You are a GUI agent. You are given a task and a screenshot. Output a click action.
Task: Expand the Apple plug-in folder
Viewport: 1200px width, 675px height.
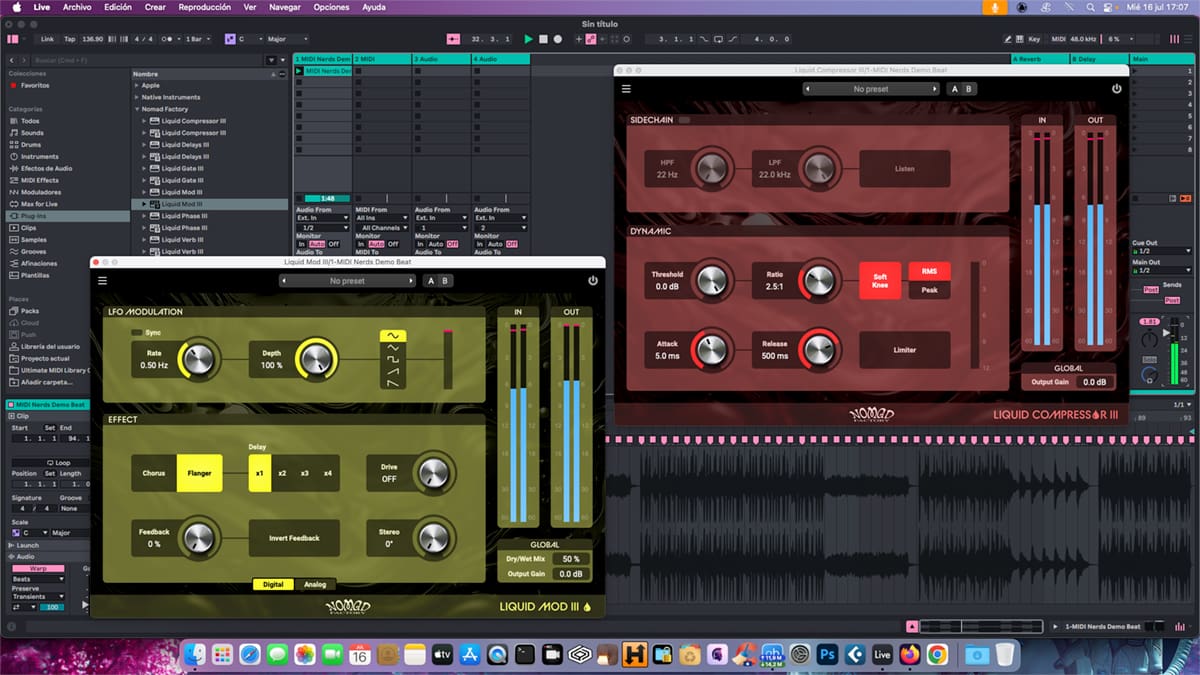coord(136,85)
